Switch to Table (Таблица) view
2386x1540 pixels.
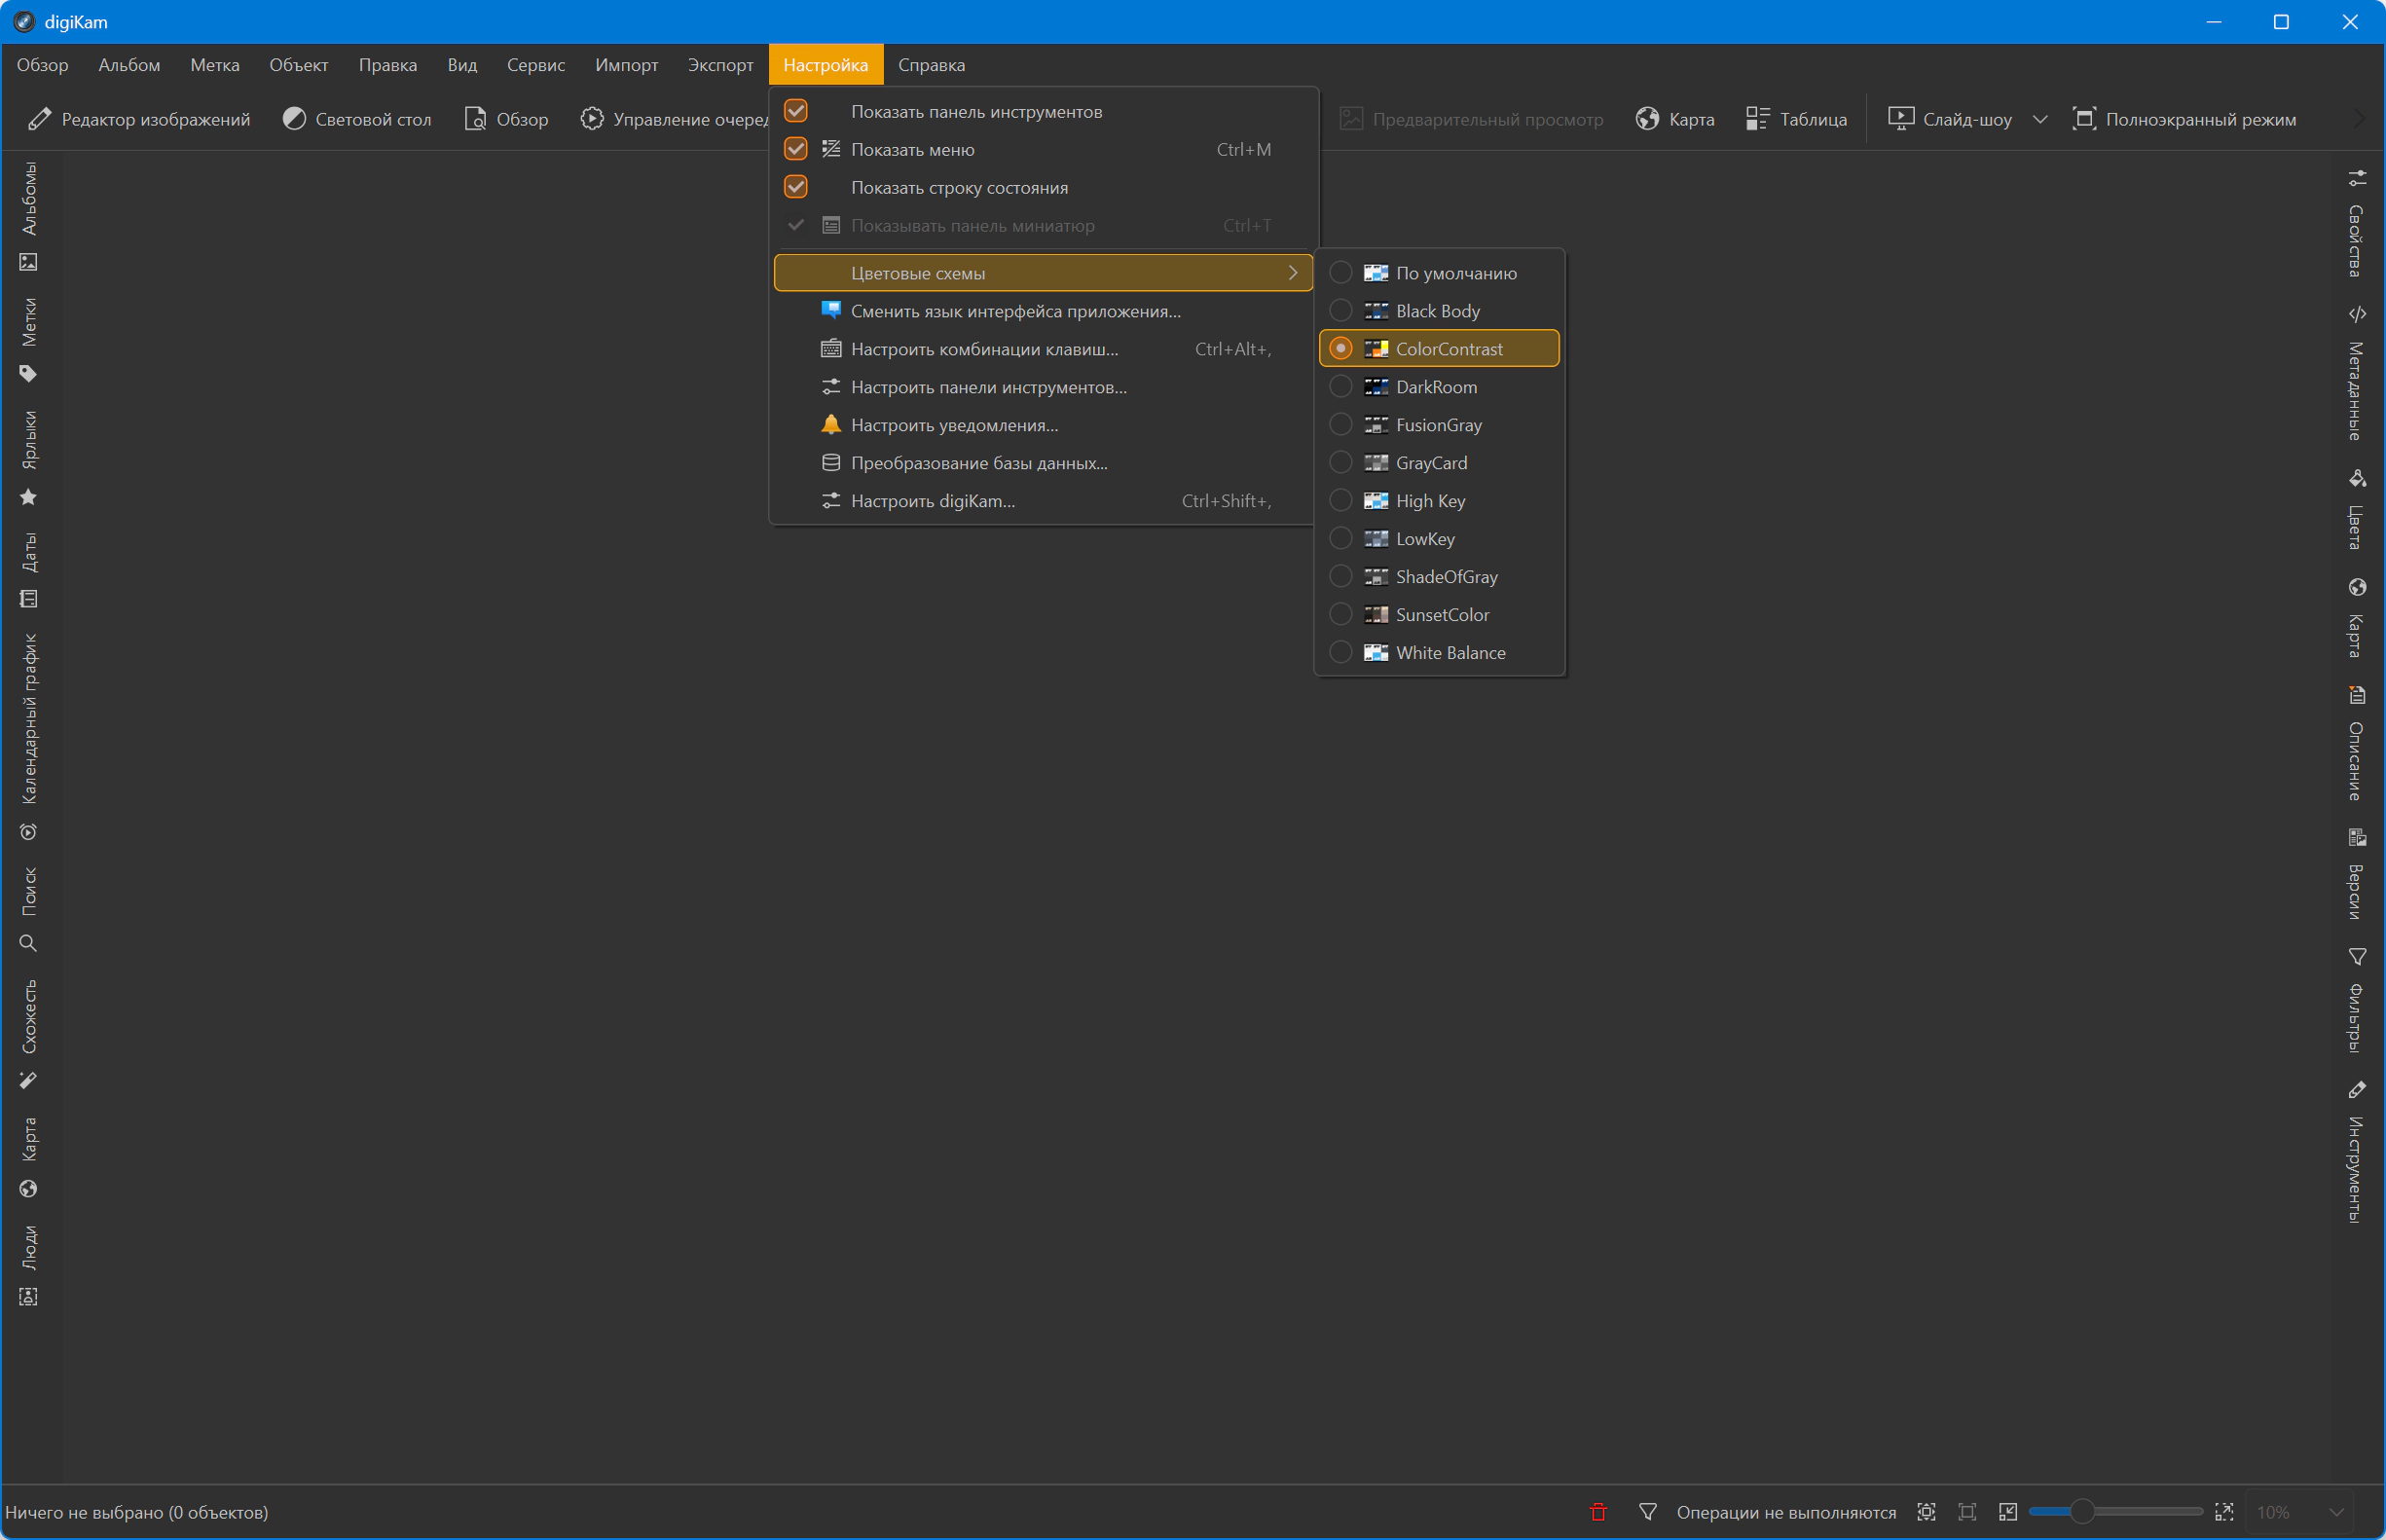tap(1796, 119)
